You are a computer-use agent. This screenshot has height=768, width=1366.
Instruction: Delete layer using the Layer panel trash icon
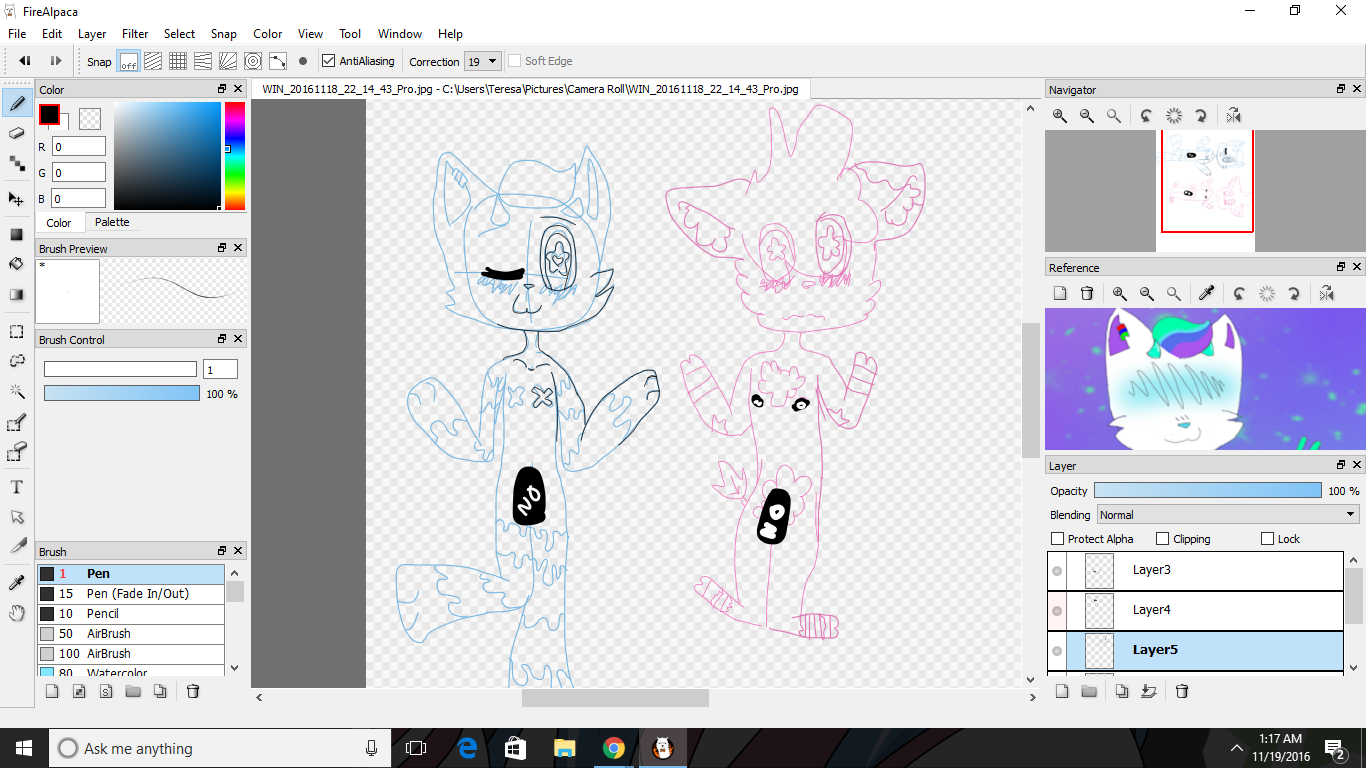coord(1182,691)
